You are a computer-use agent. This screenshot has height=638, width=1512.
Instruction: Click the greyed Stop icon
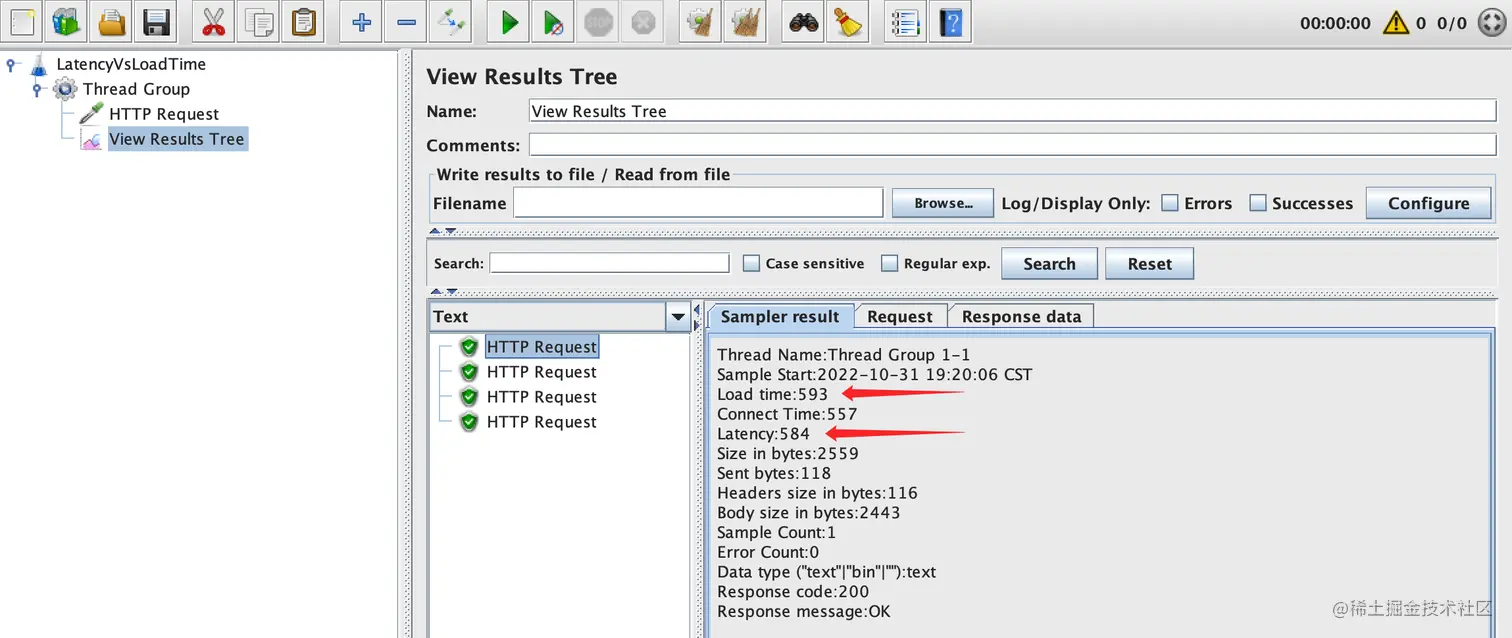(598, 22)
